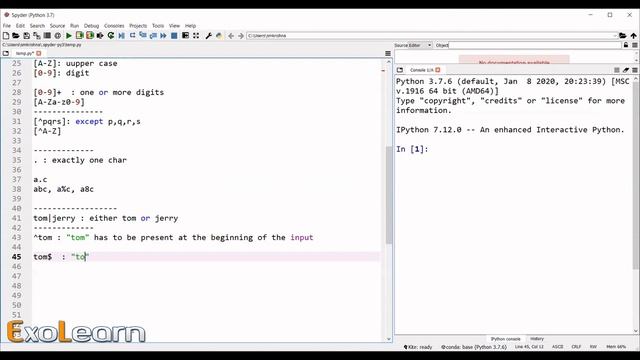
Task: Select the temp.py editor tab
Action: tap(24, 53)
